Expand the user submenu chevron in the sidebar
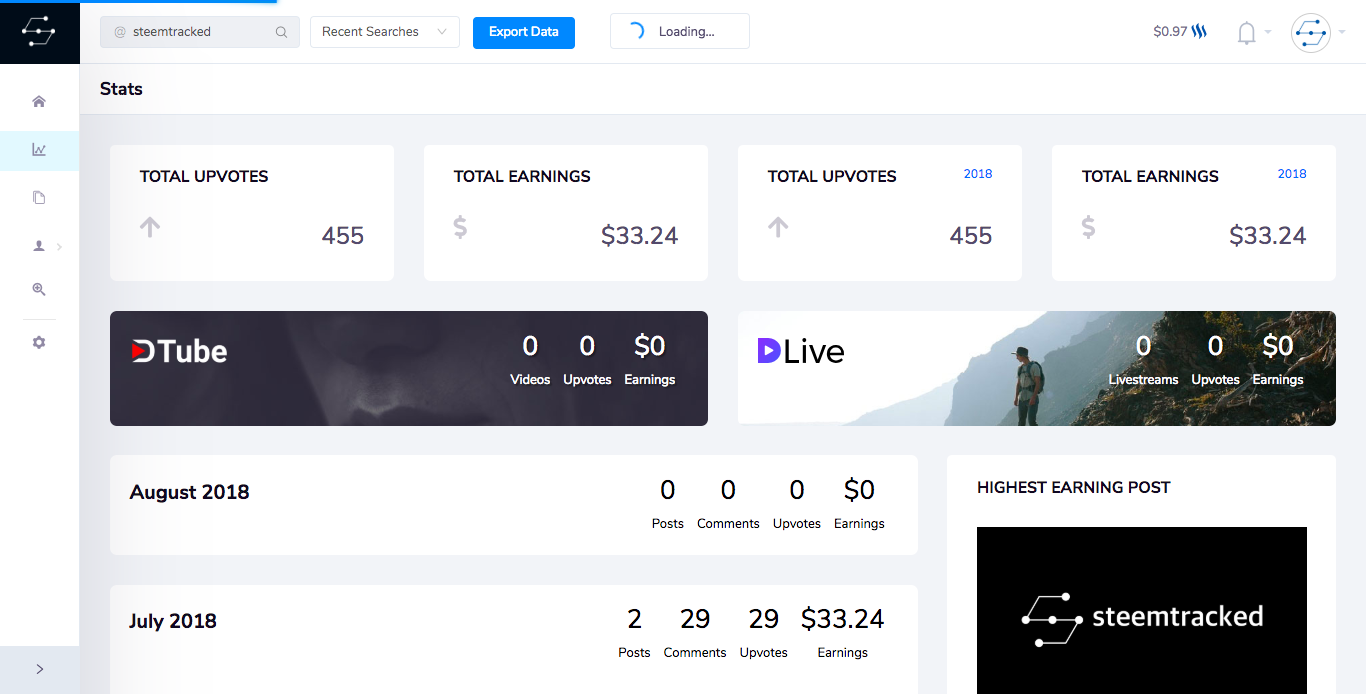The width and height of the screenshot is (1366, 694). [x=60, y=246]
